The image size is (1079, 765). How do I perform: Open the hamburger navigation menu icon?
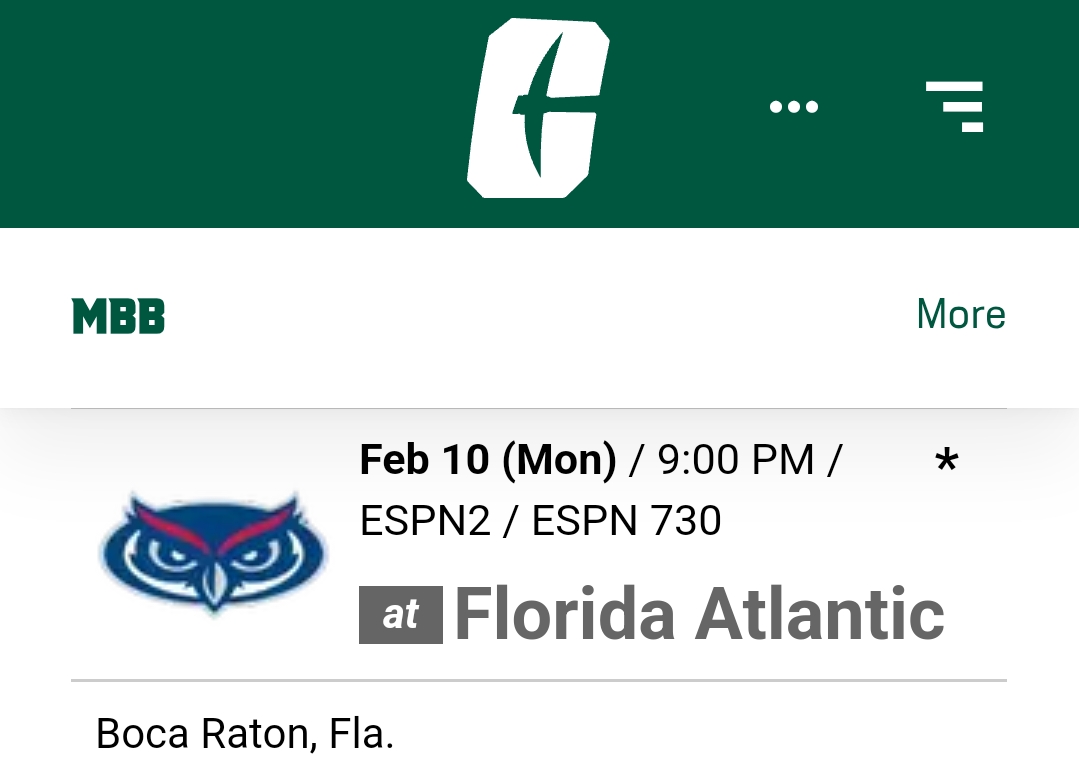coord(954,107)
